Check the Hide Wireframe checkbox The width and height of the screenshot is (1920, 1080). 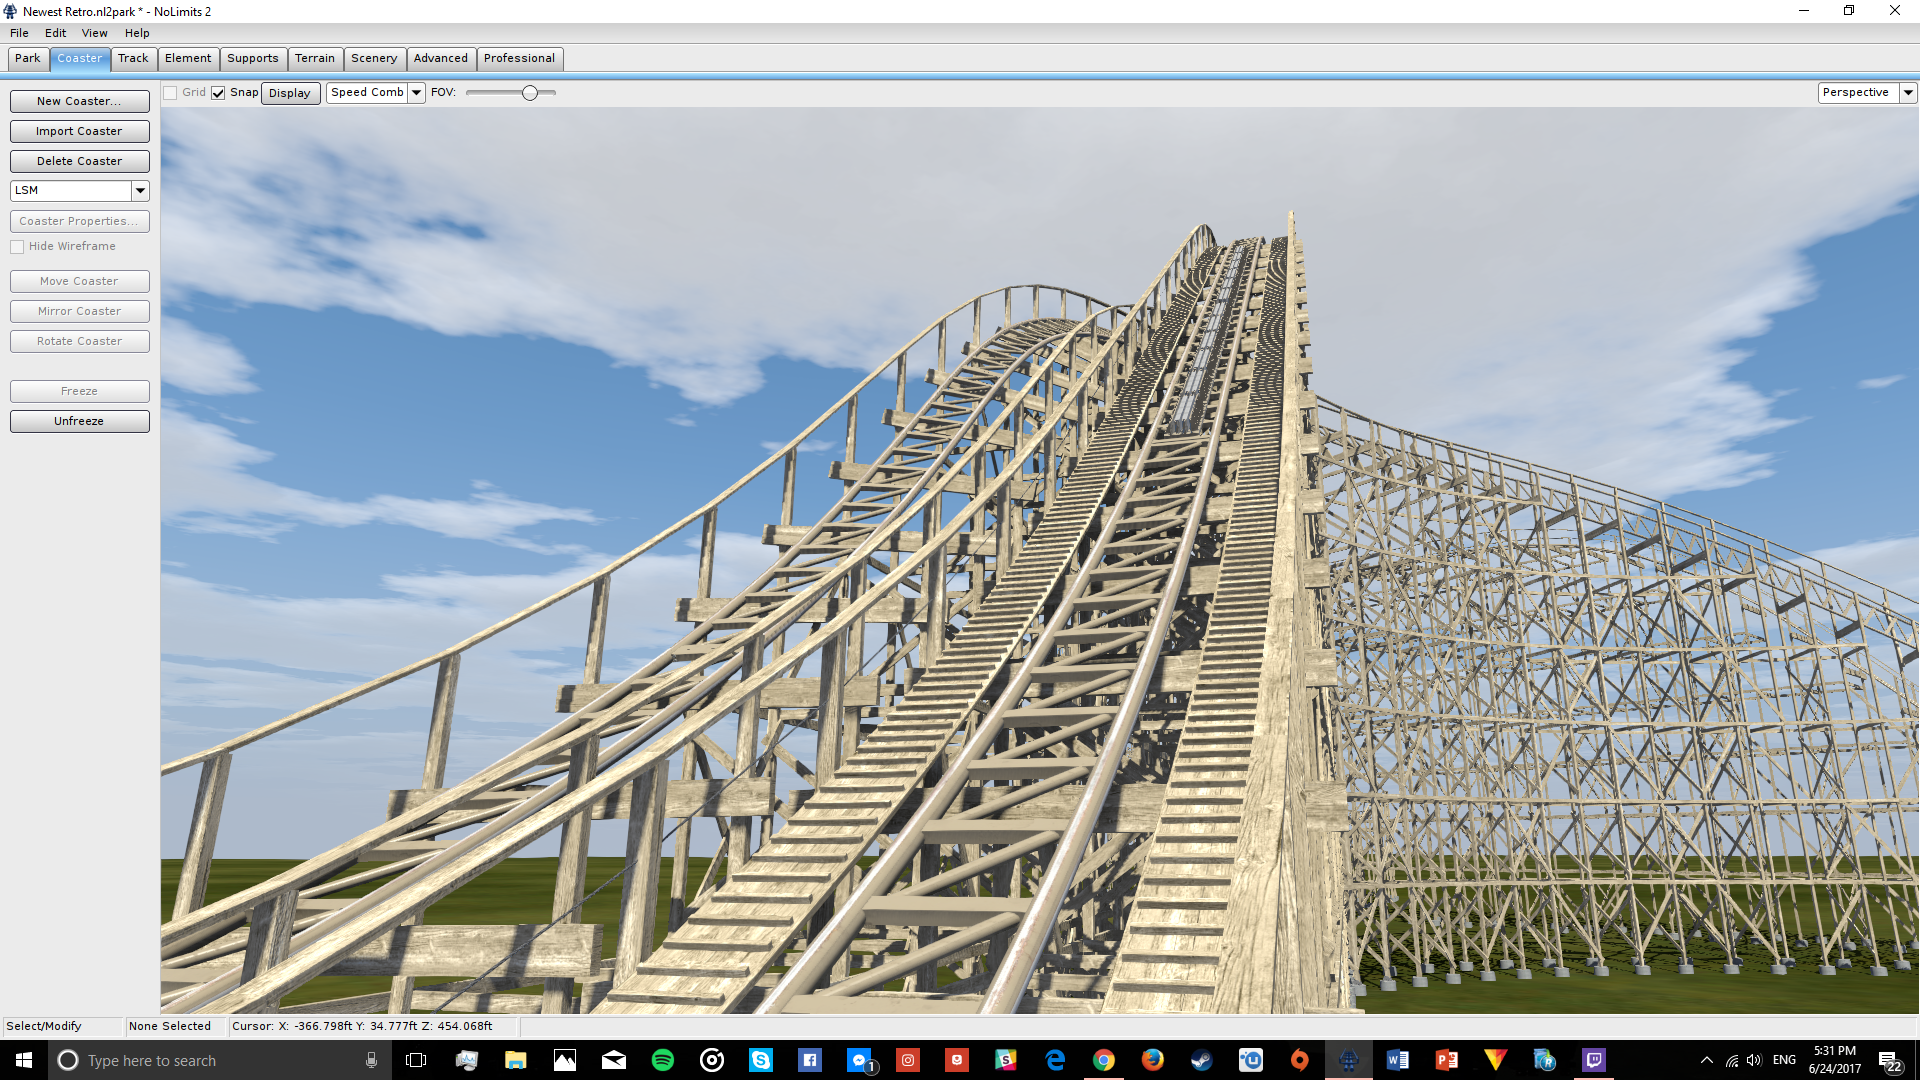17,247
